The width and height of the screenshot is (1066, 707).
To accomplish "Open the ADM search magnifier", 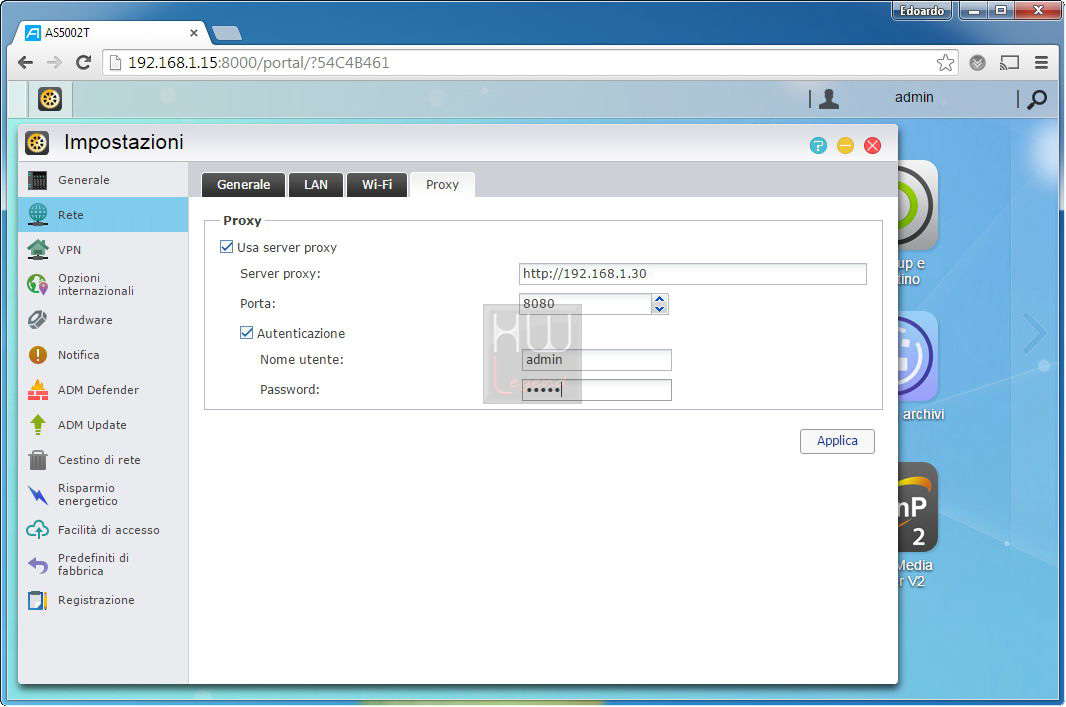I will [x=1037, y=99].
